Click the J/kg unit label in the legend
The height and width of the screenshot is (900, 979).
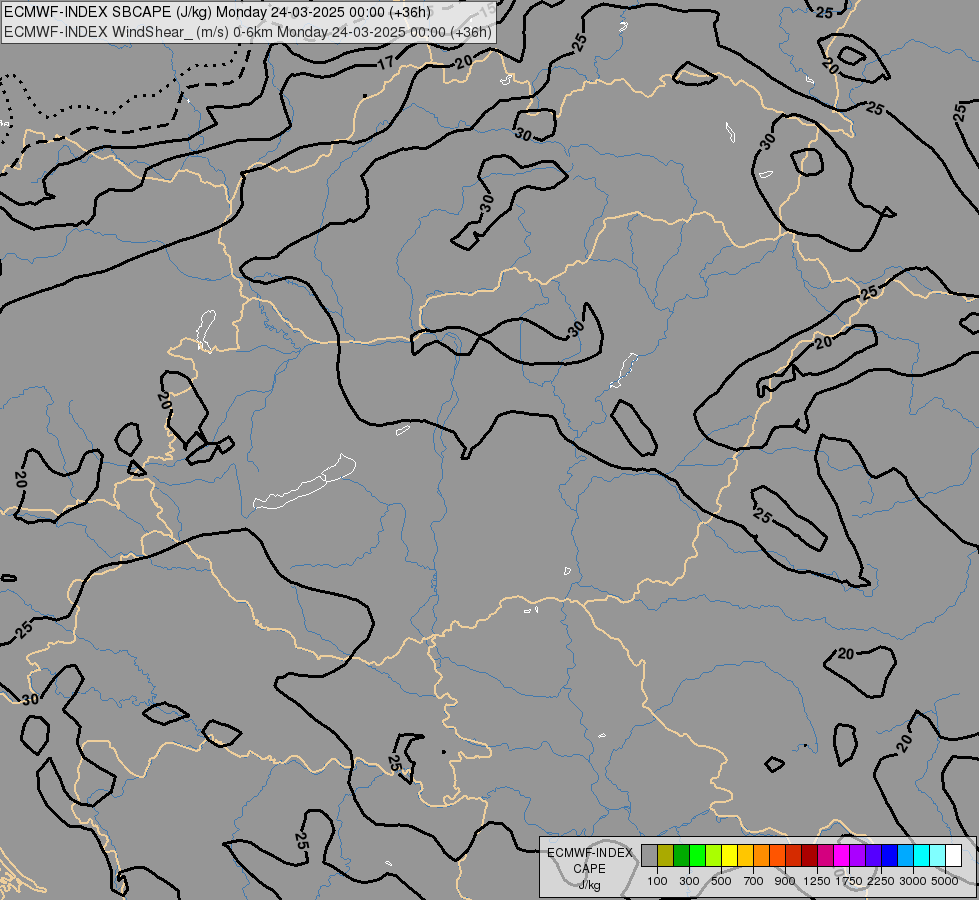[589, 886]
